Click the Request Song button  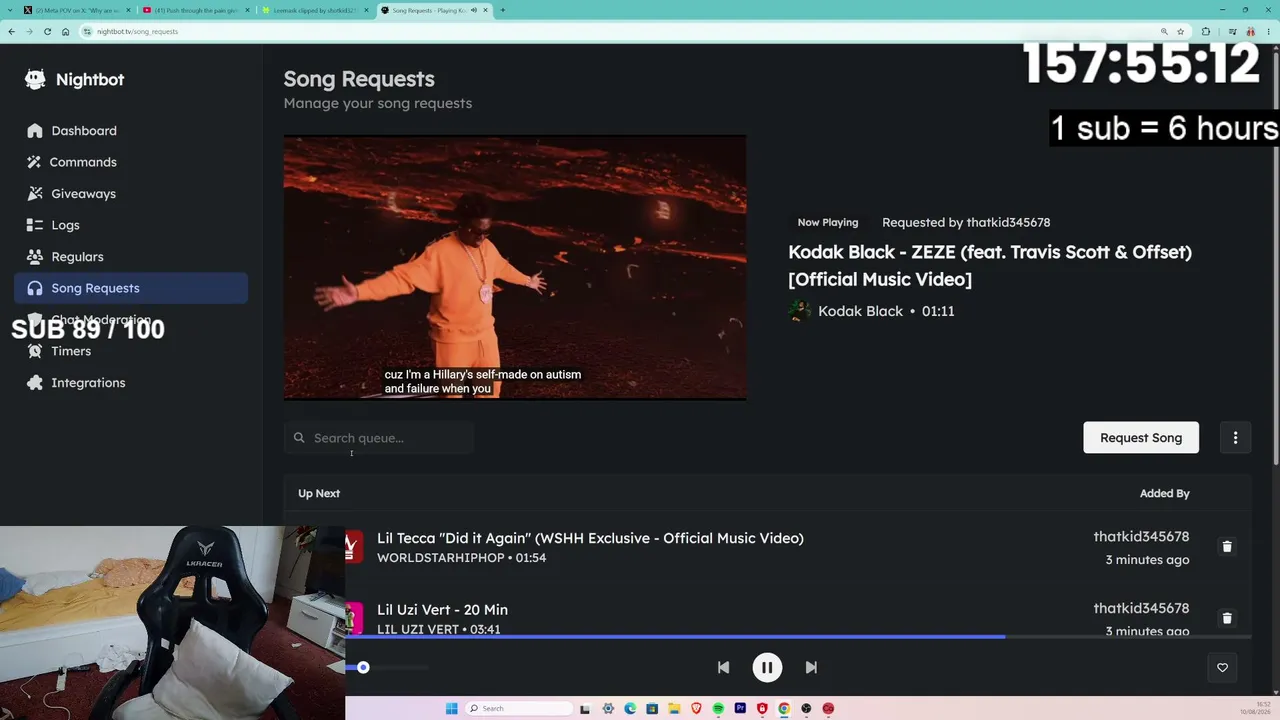point(1141,437)
